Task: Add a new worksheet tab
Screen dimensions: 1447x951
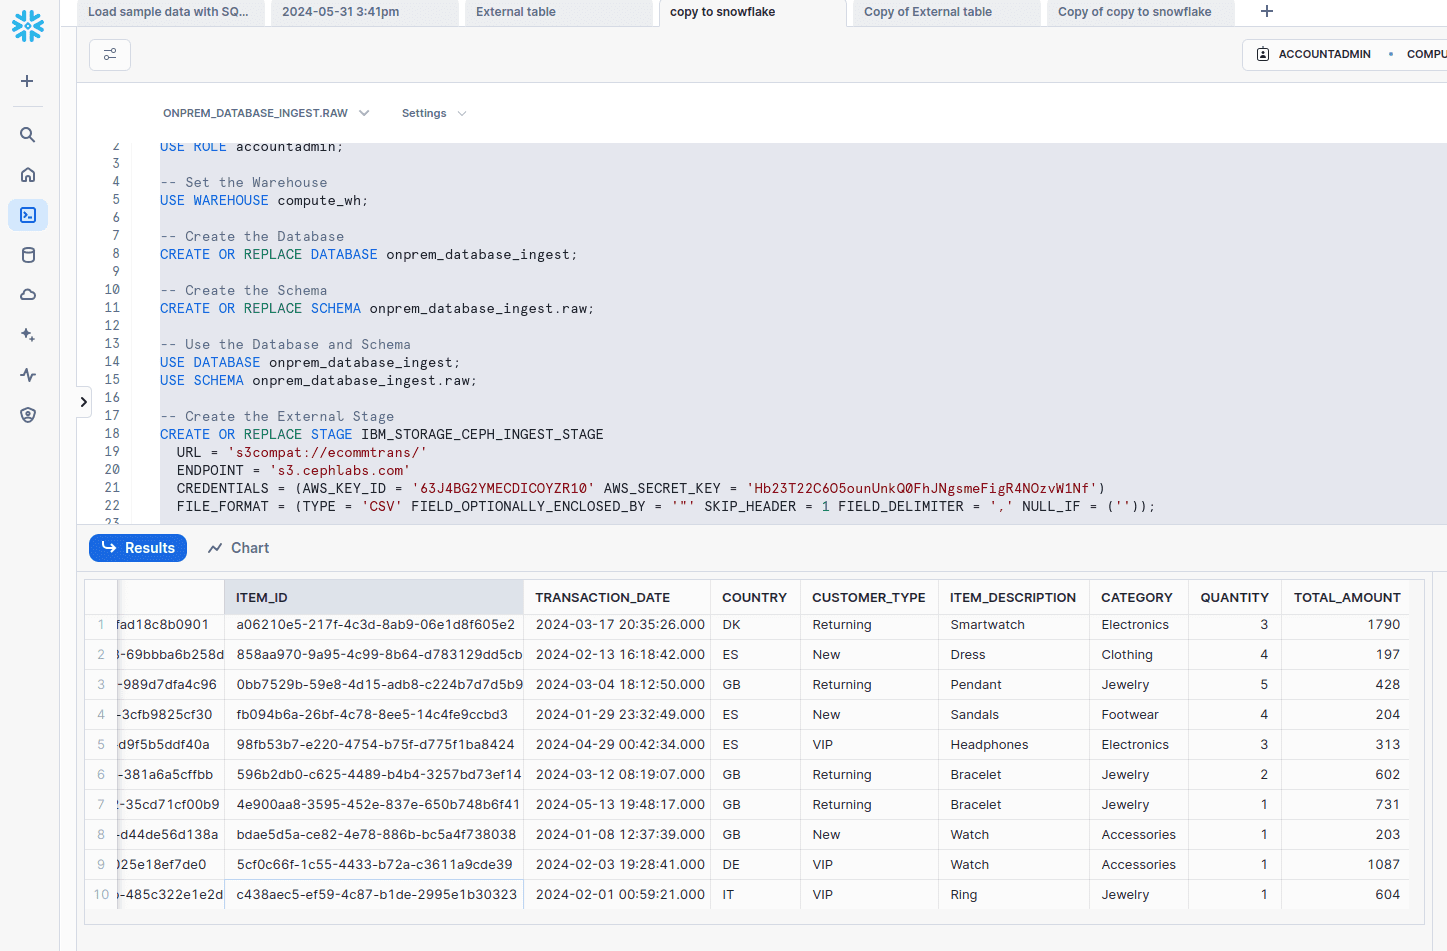Action: click(1267, 12)
